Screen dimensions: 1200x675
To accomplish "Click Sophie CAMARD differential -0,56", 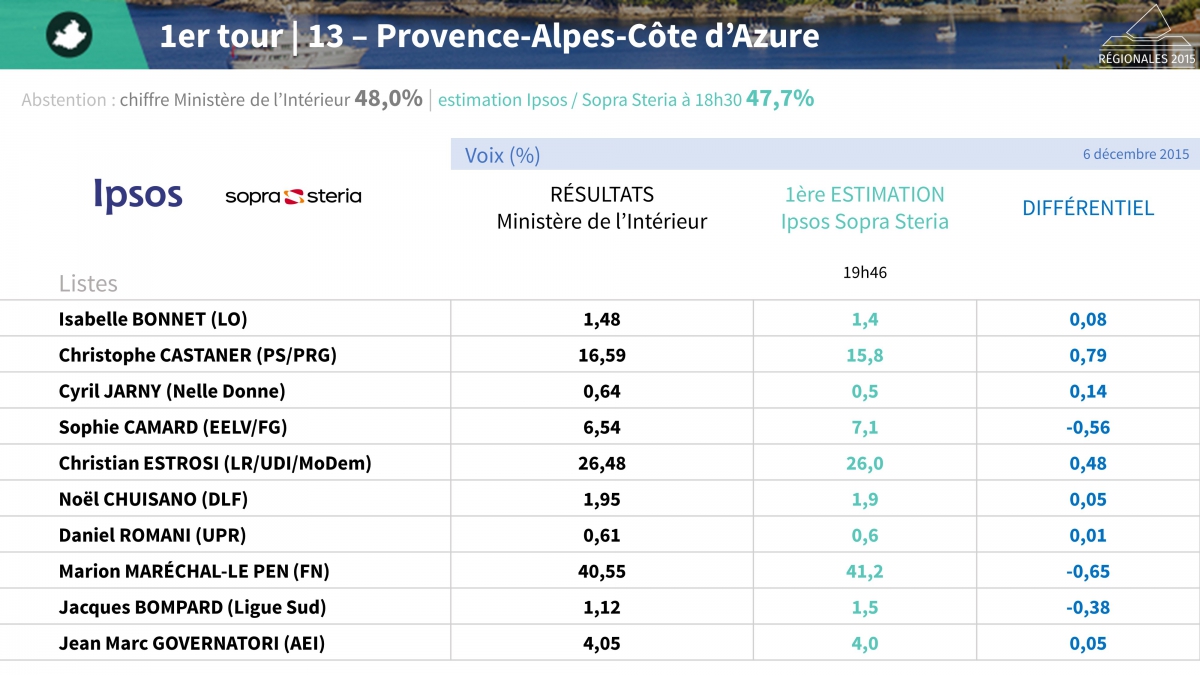I will (1088, 428).
